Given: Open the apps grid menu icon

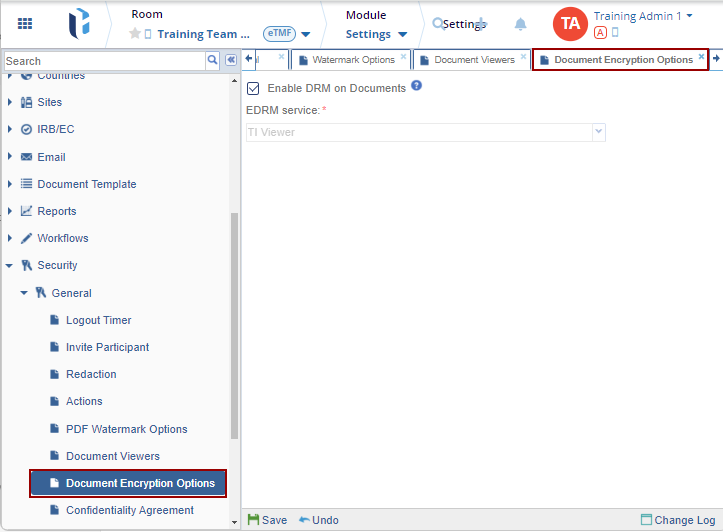Looking at the screenshot, I should (25, 23).
